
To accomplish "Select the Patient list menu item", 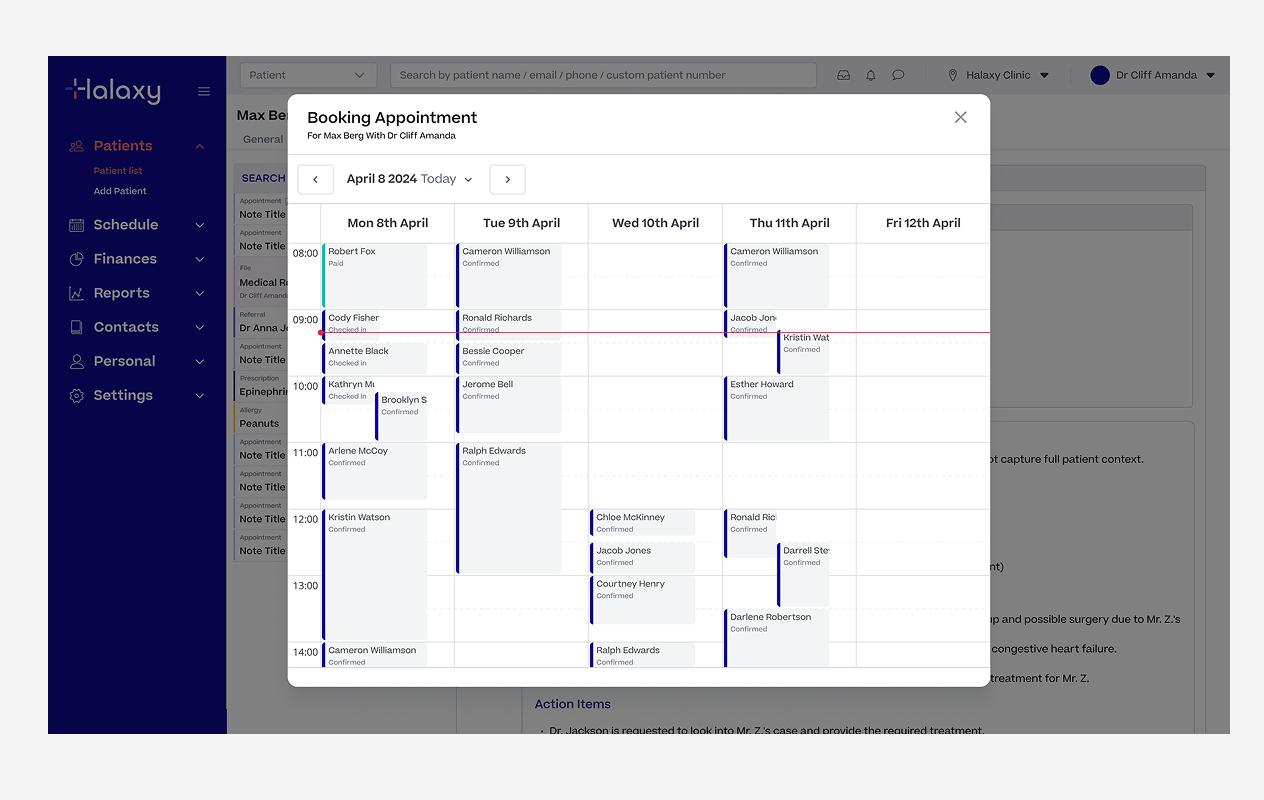I will pos(118,171).
